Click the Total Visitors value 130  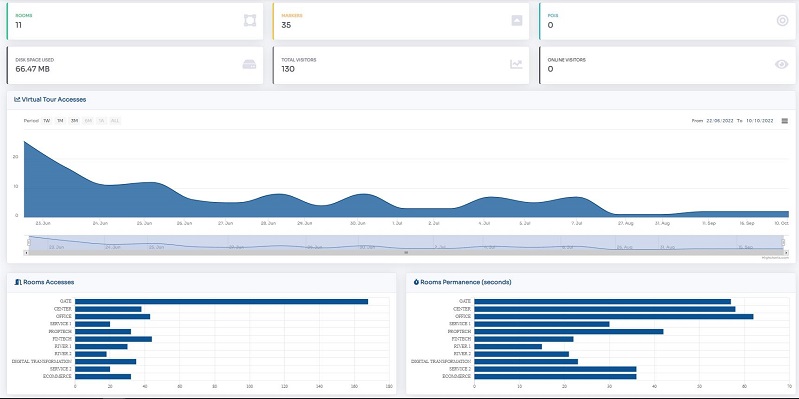[288, 69]
